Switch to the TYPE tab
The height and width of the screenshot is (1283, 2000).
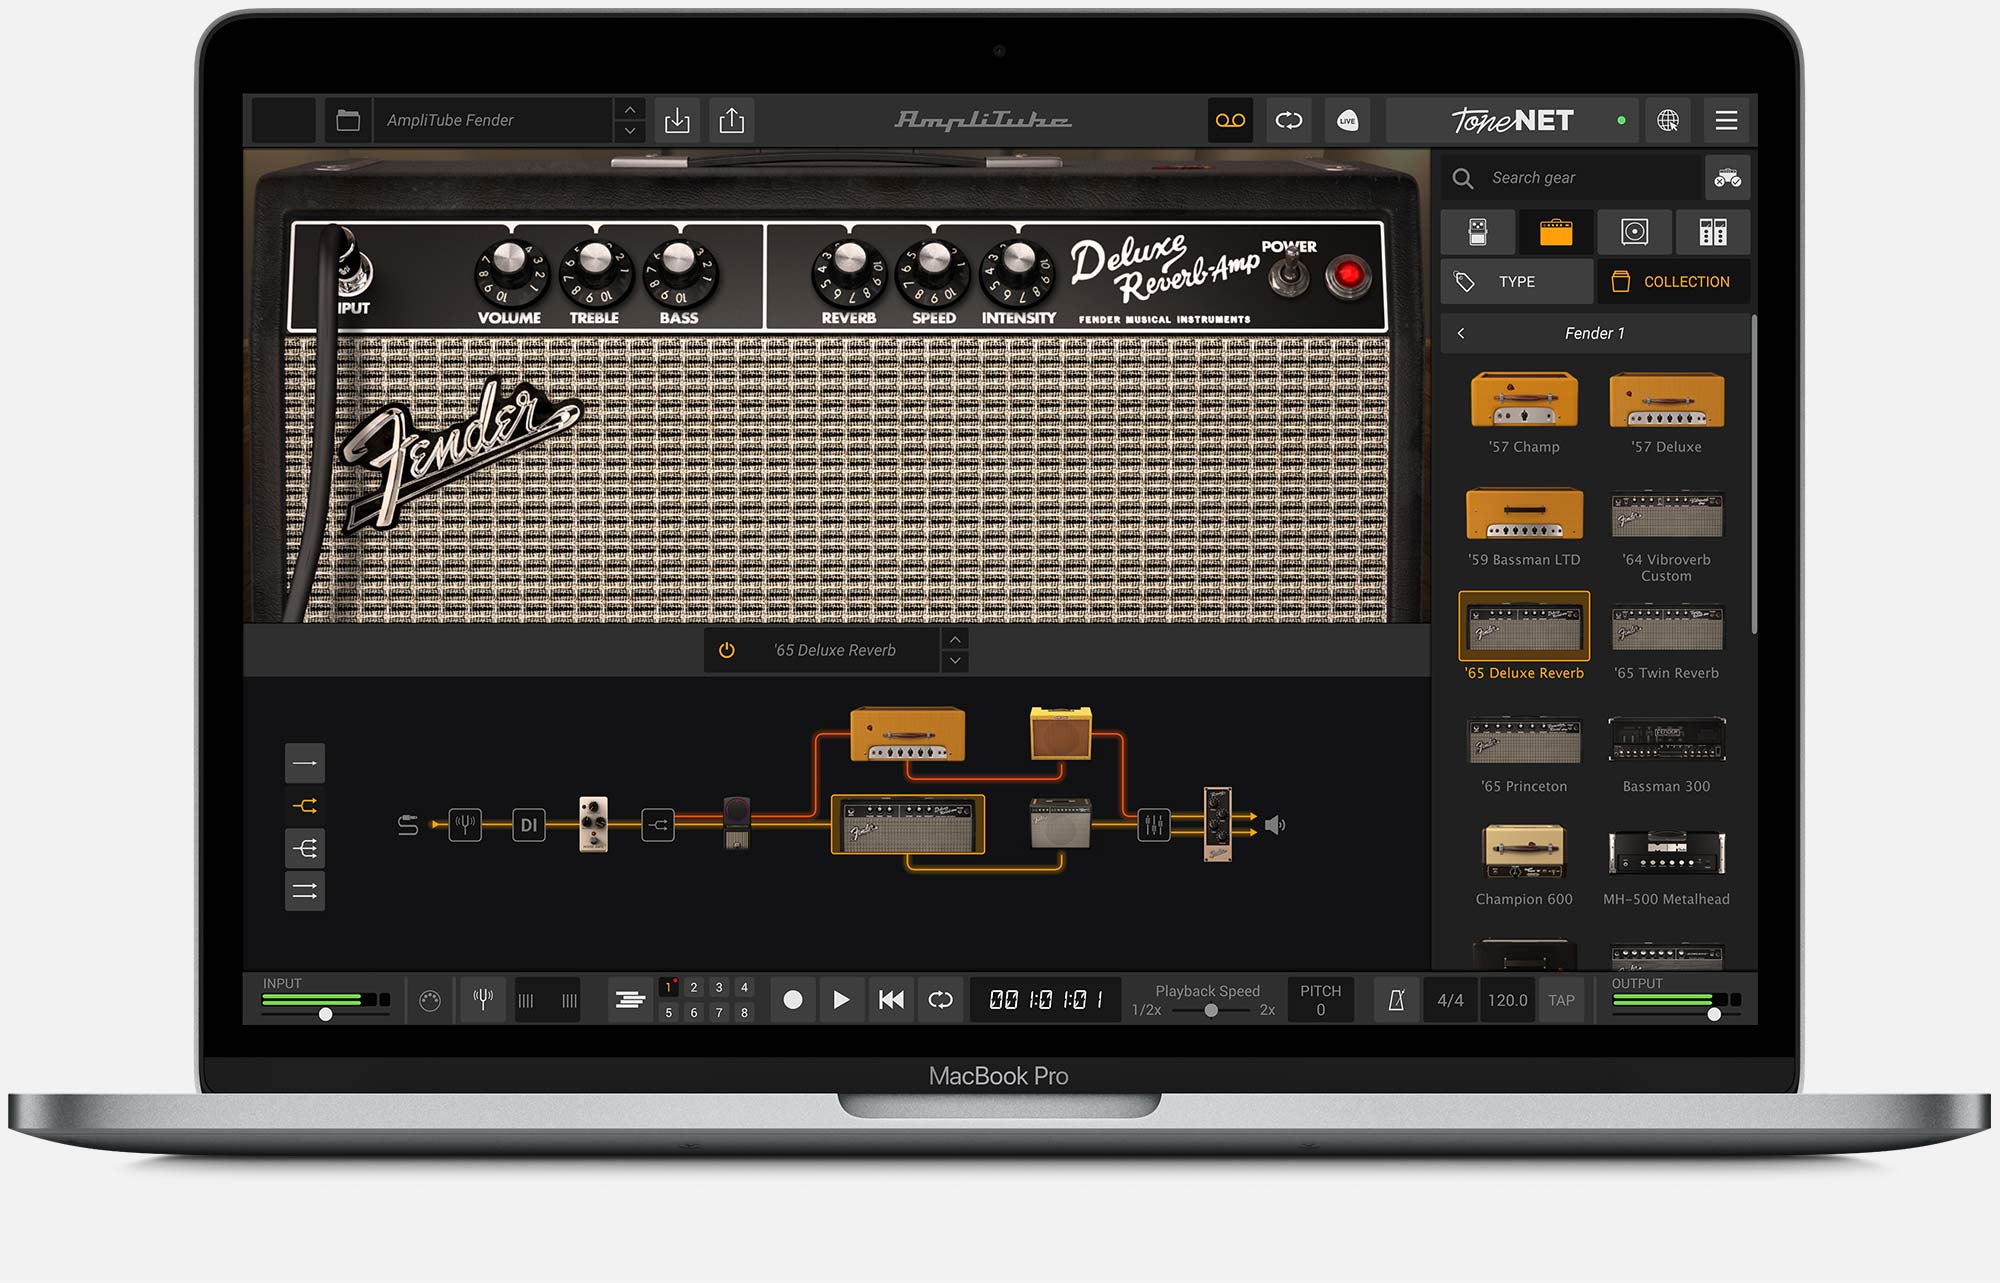1516,281
